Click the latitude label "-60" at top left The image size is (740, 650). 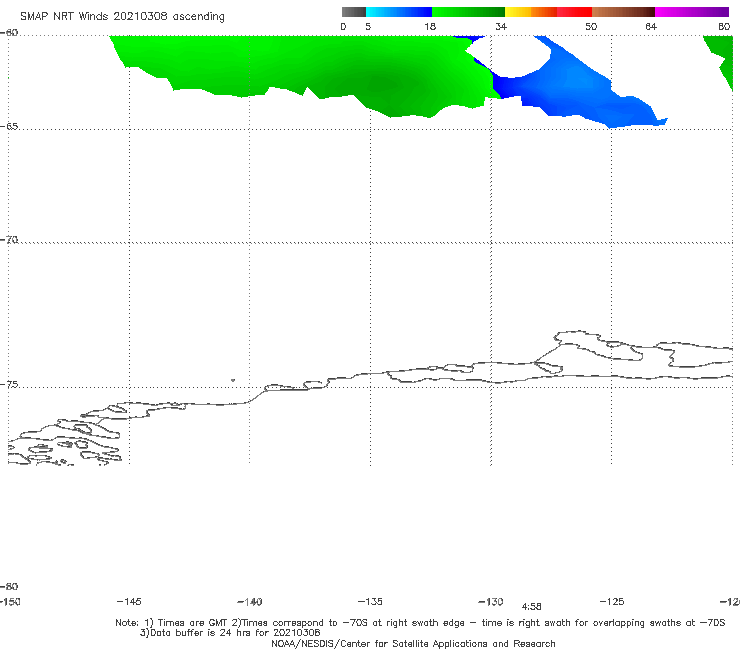click(9, 33)
